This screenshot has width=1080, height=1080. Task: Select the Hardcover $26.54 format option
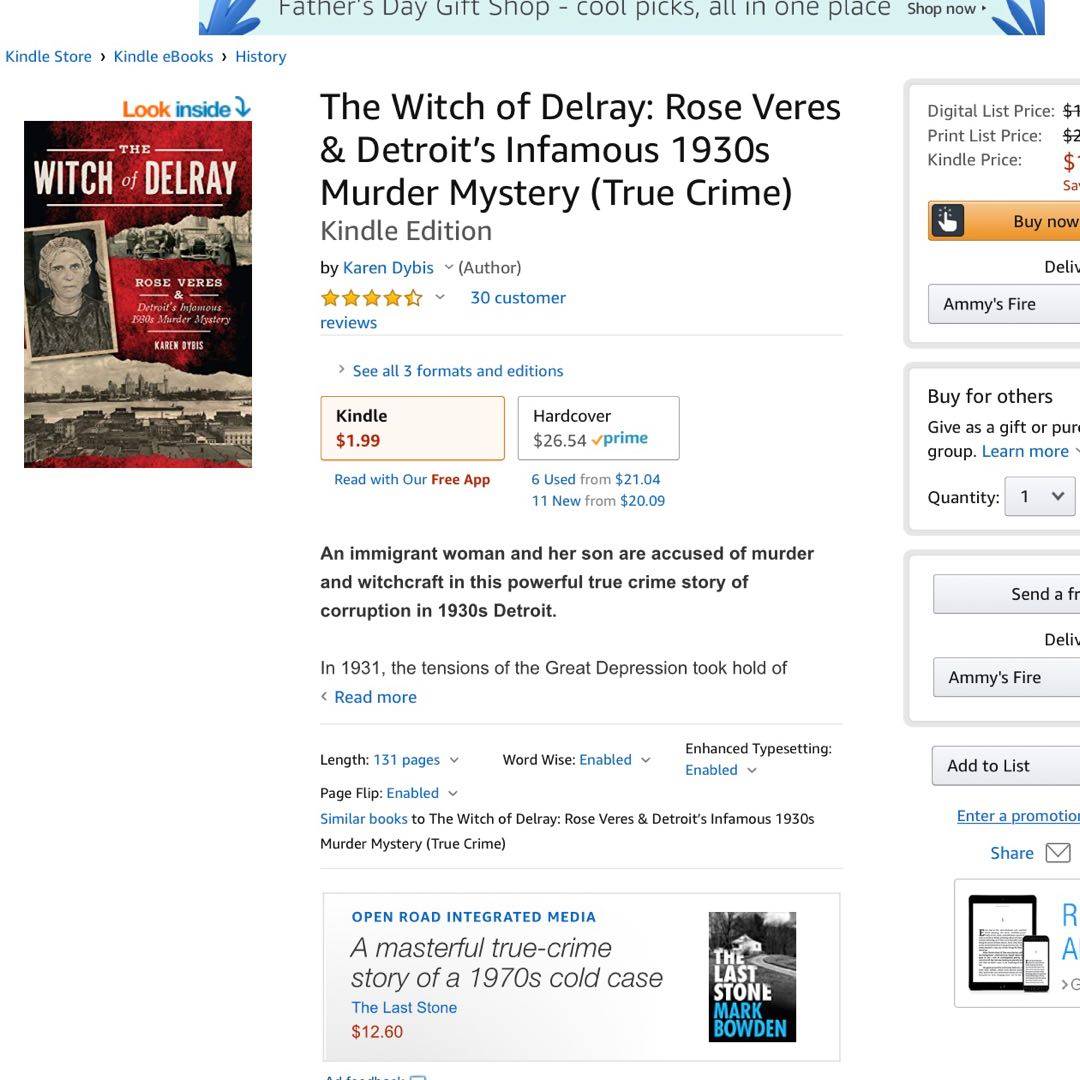[599, 428]
